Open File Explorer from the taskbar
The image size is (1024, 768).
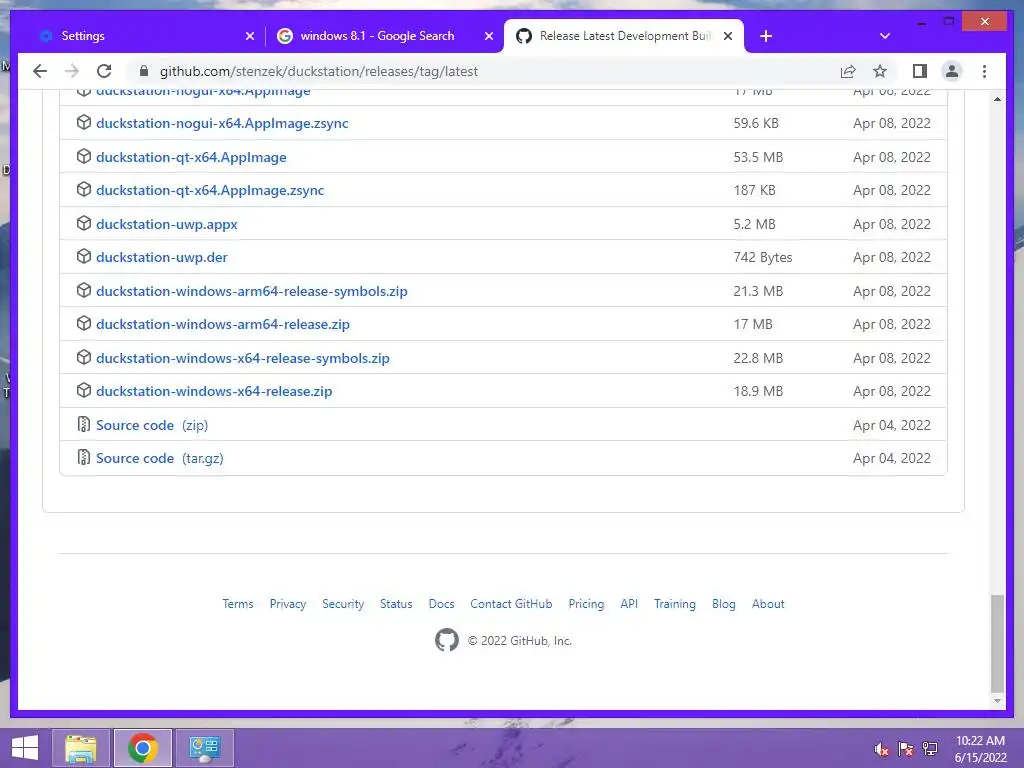click(x=81, y=748)
